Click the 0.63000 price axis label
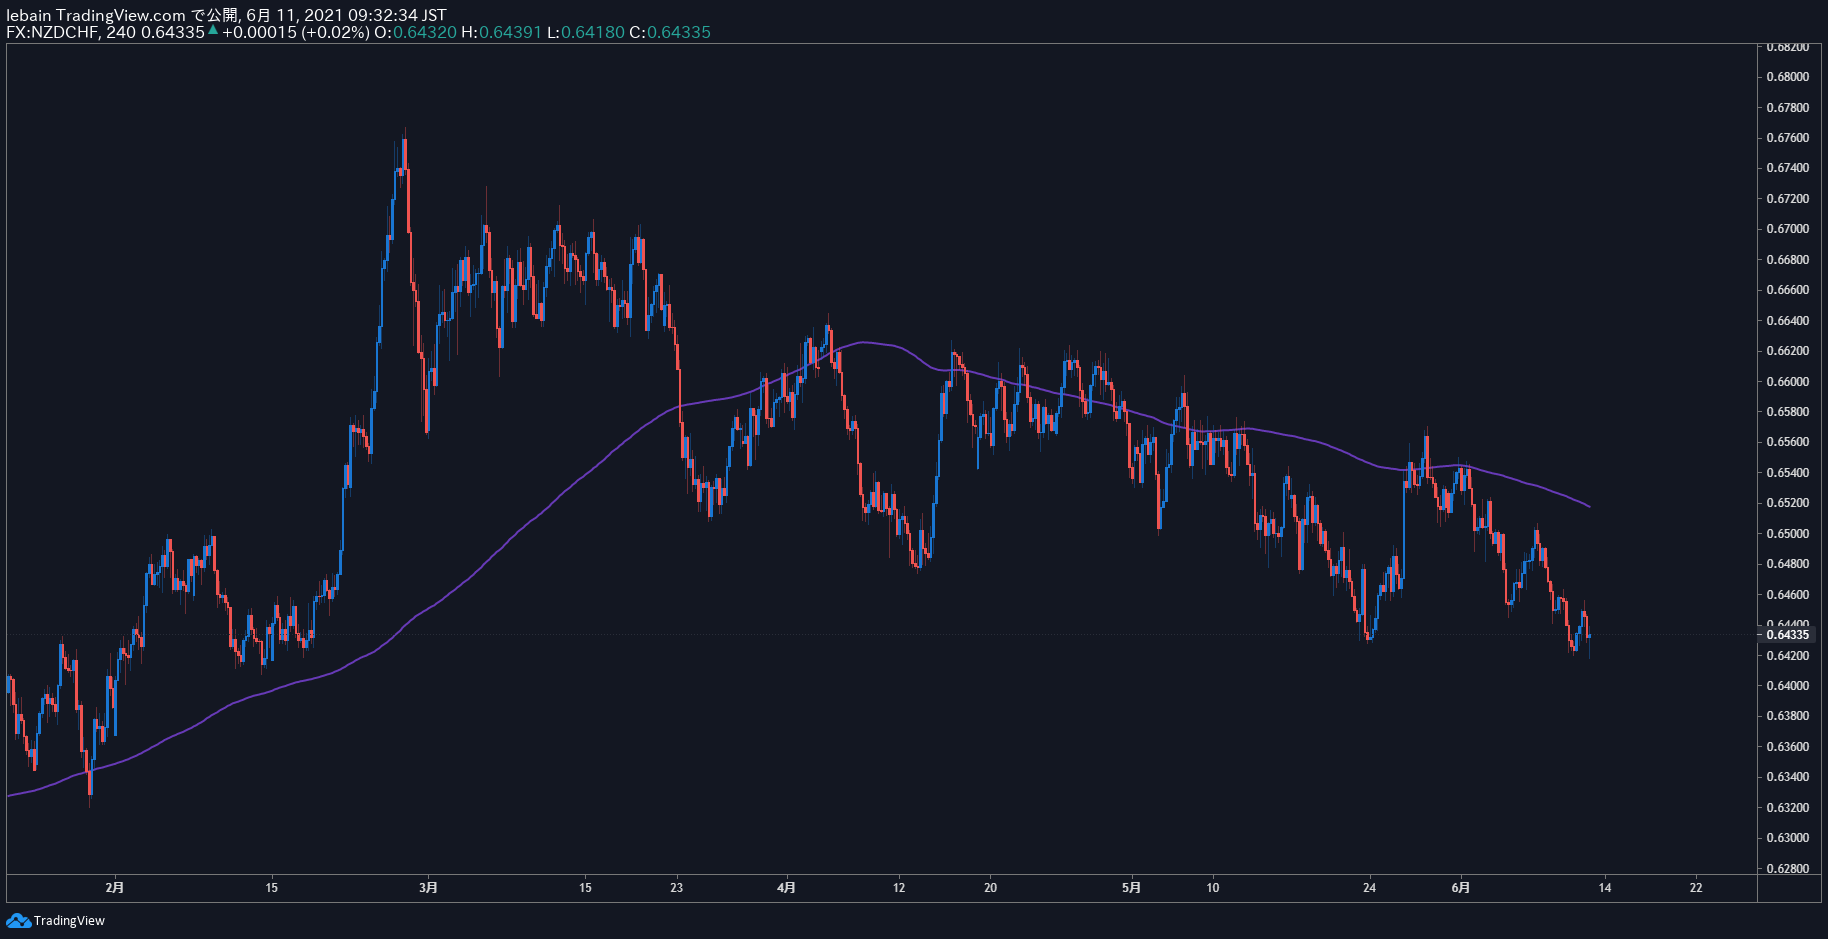 [x=1787, y=838]
